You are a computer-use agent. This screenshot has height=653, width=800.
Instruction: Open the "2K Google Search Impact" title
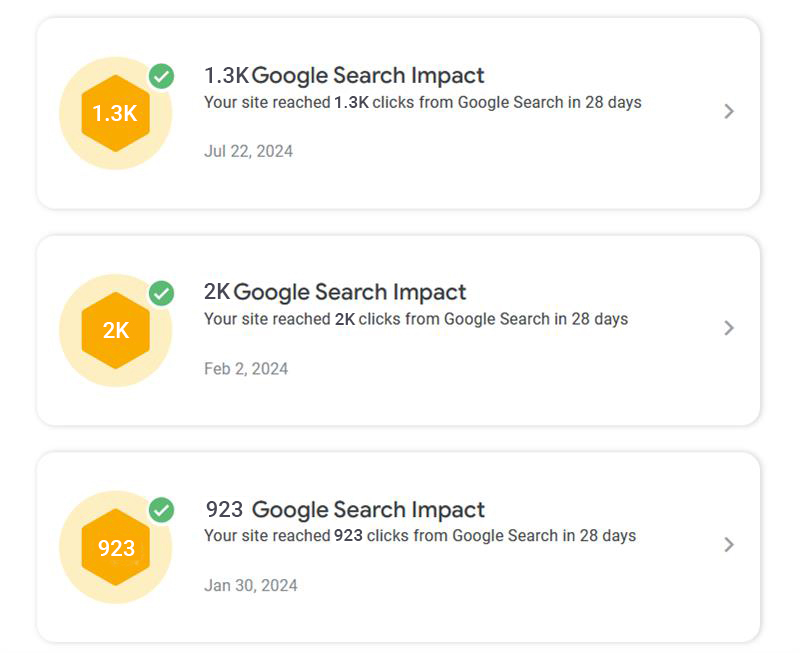335,292
